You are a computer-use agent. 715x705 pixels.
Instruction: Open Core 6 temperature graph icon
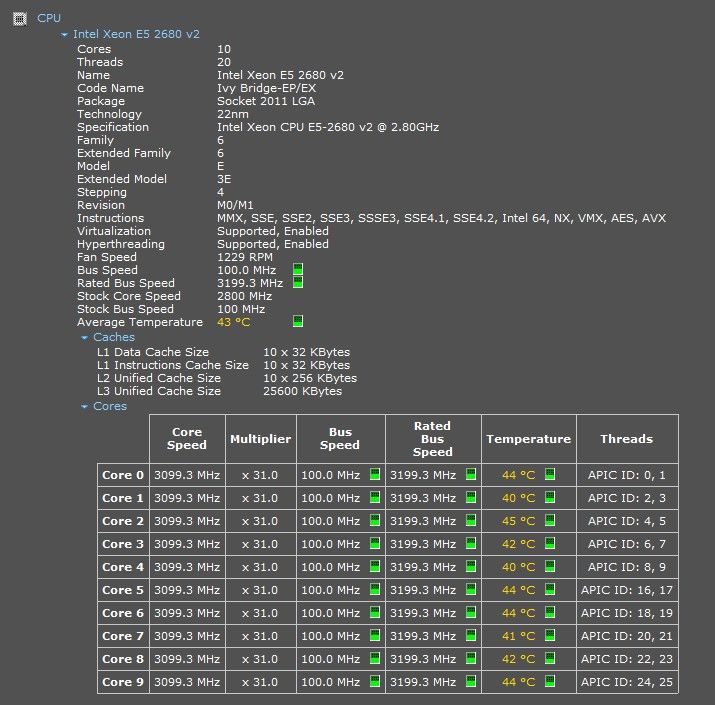coord(550,612)
